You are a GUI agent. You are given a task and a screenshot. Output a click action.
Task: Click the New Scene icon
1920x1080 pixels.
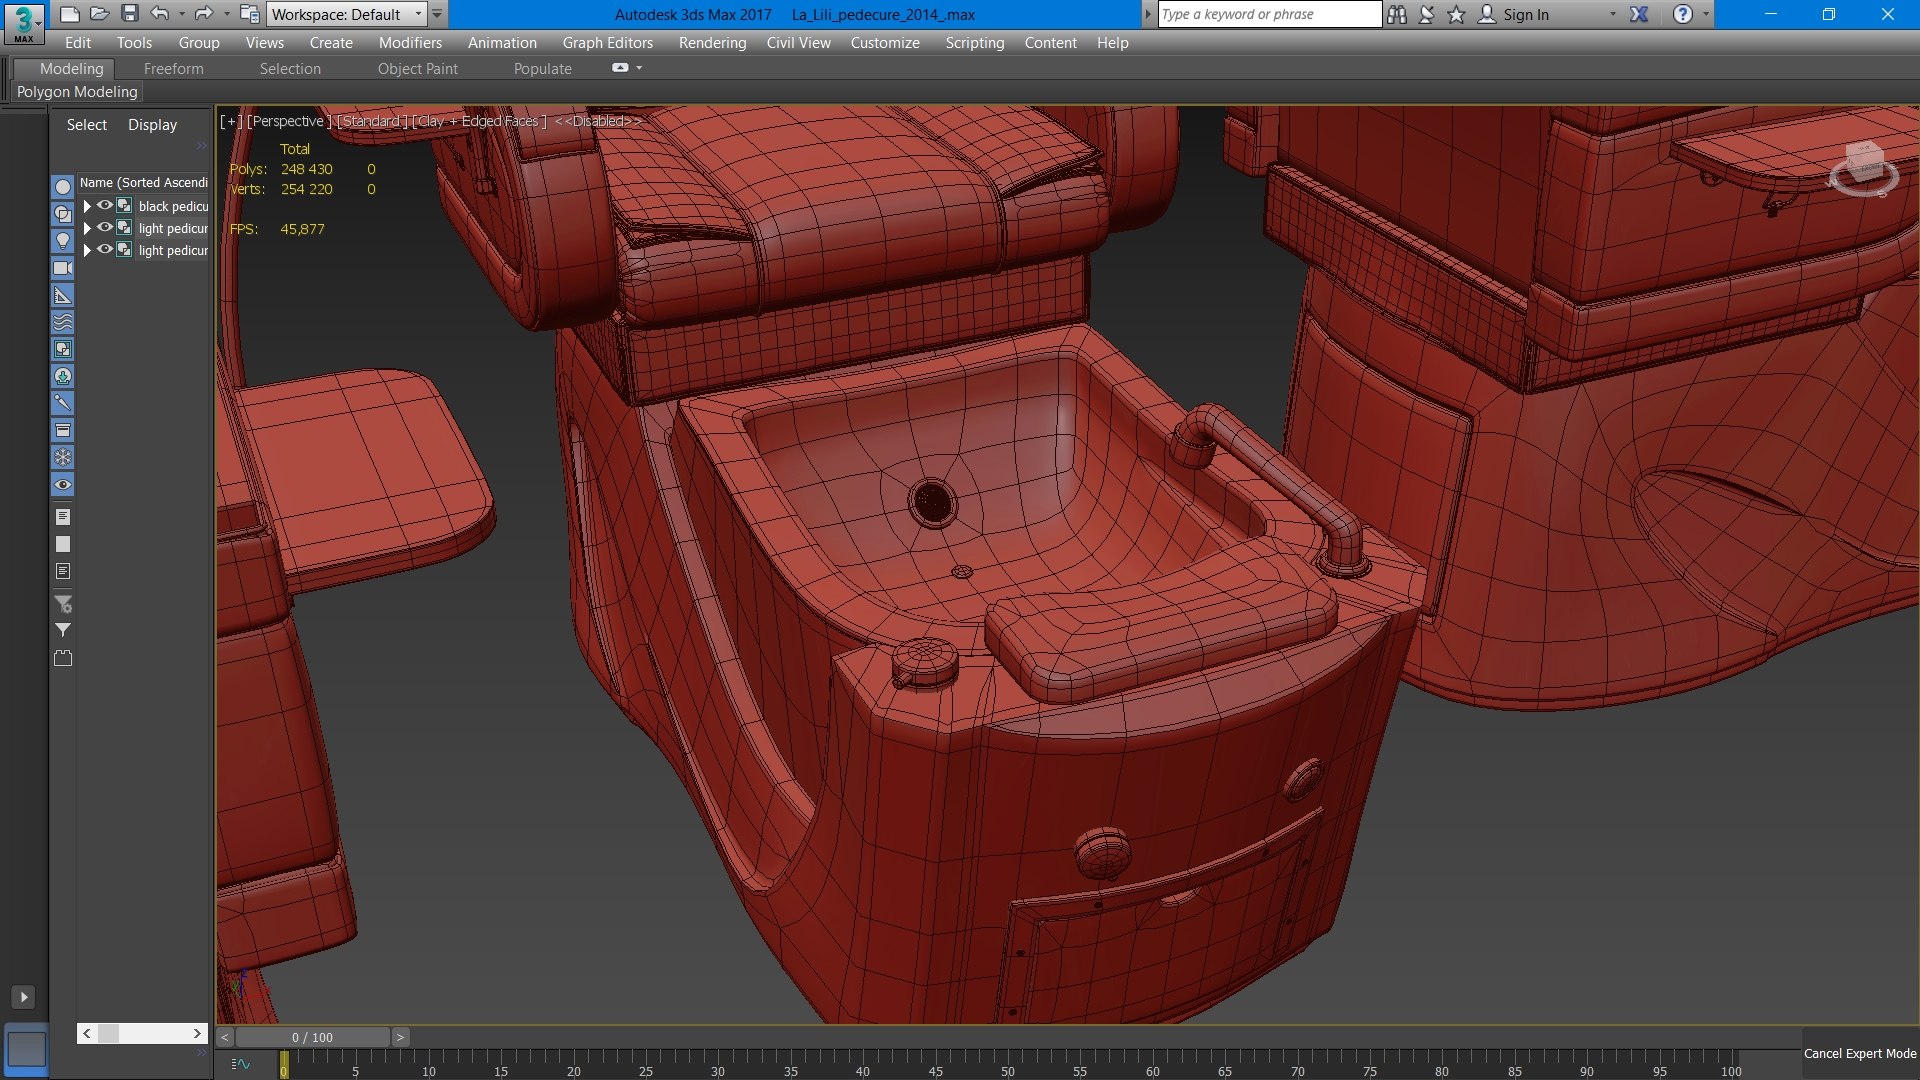[69, 14]
